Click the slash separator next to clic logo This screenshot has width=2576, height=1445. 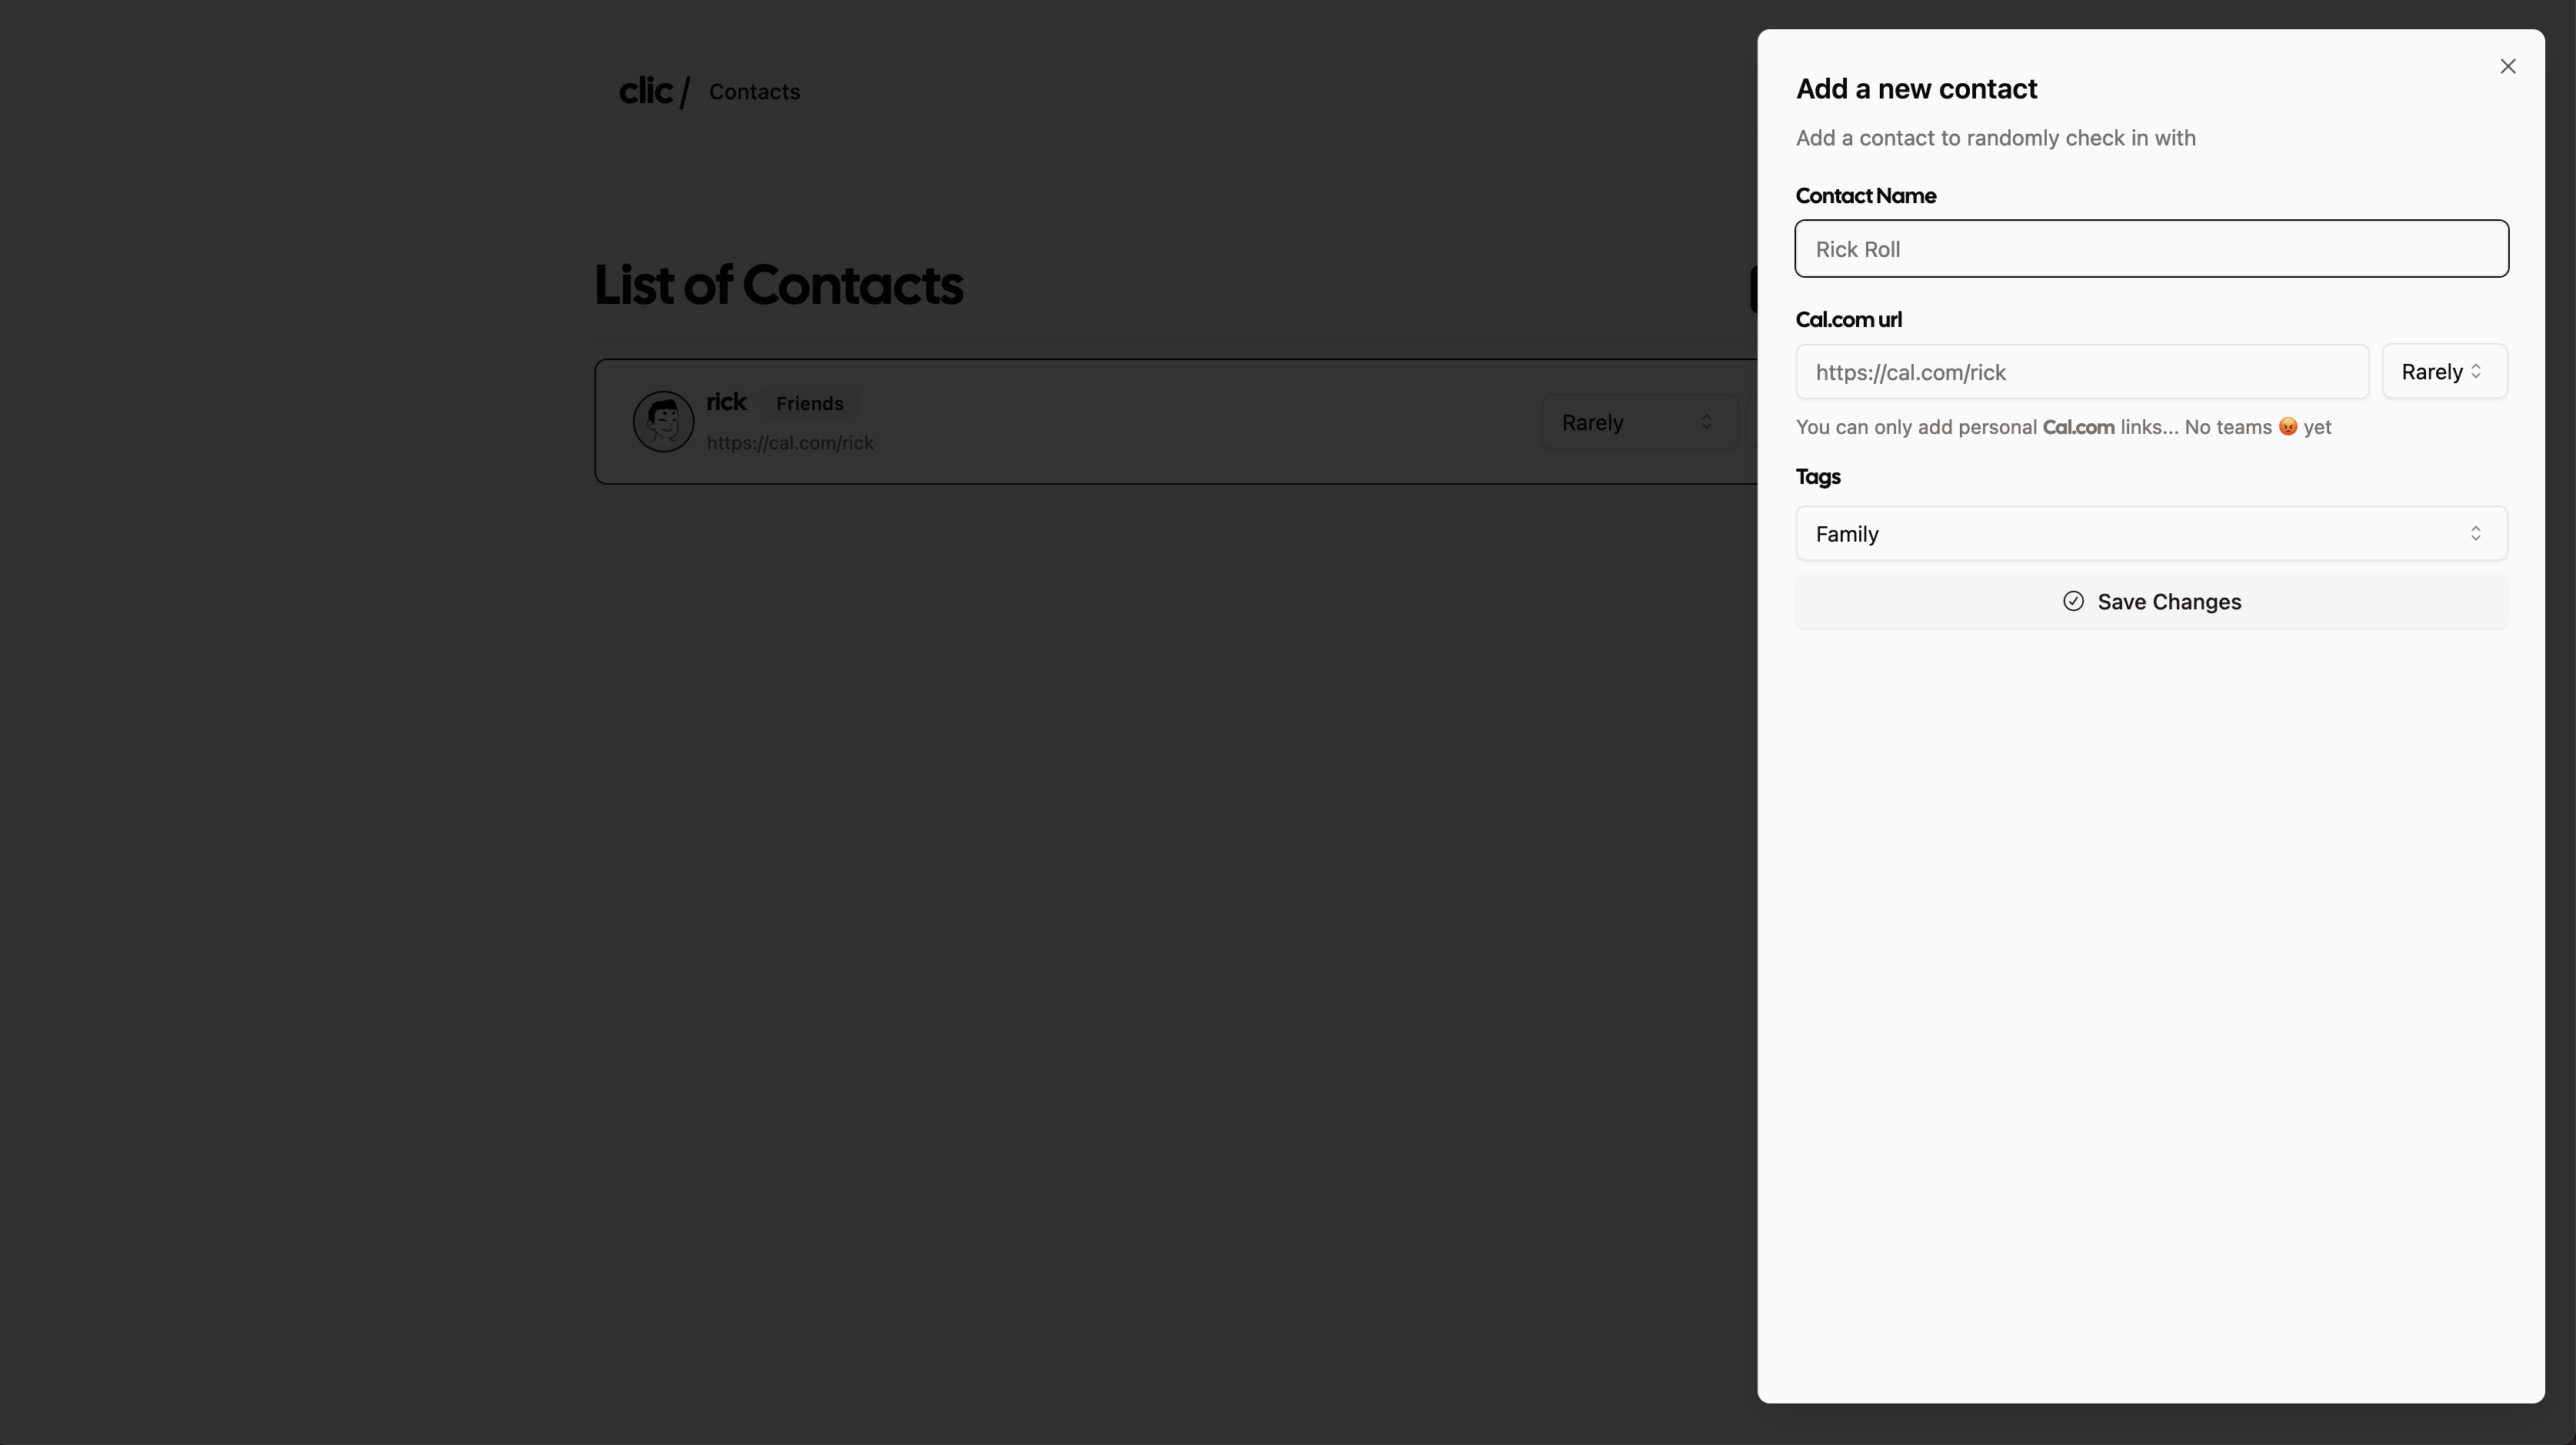(685, 90)
